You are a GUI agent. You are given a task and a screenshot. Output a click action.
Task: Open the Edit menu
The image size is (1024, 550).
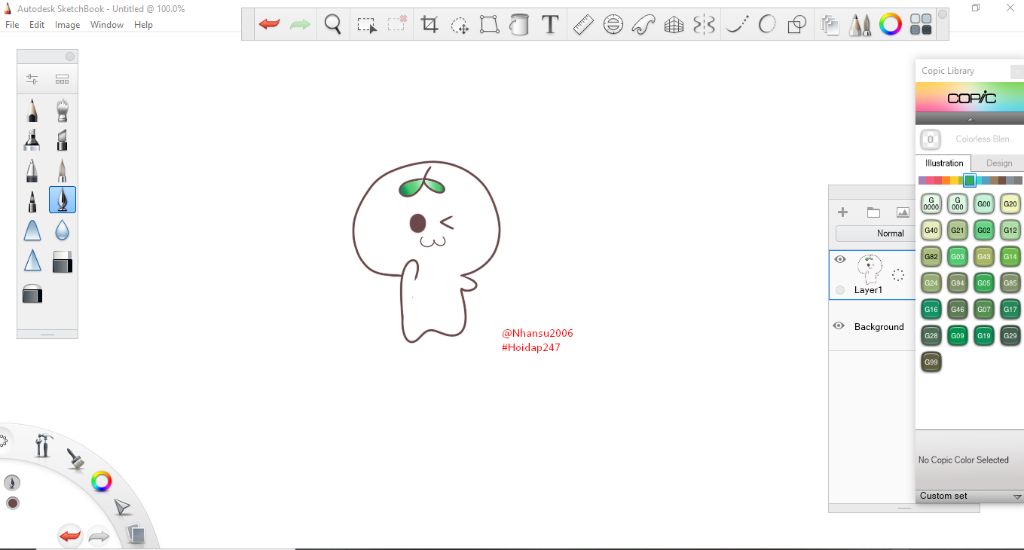(x=37, y=25)
